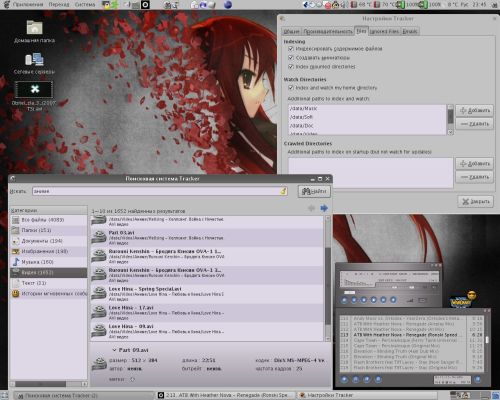Click the play button in audio player

[354, 300]
